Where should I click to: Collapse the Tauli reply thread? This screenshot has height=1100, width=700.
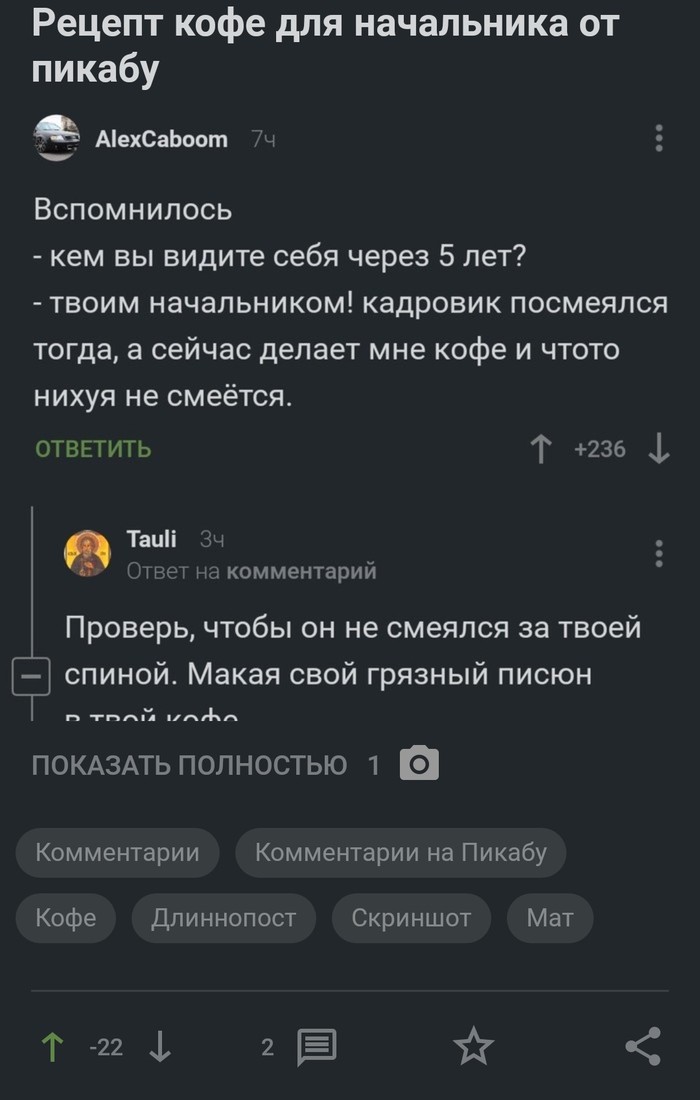click(x=28, y=676)
